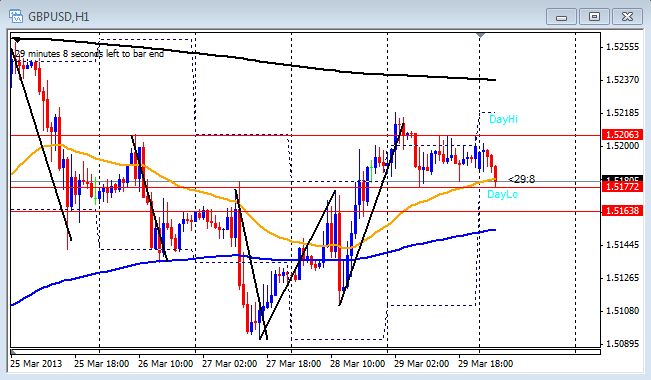Click the 'minutes left to bar end' text
The height and width of the screenshot is (380, 651).
point(90,54)
